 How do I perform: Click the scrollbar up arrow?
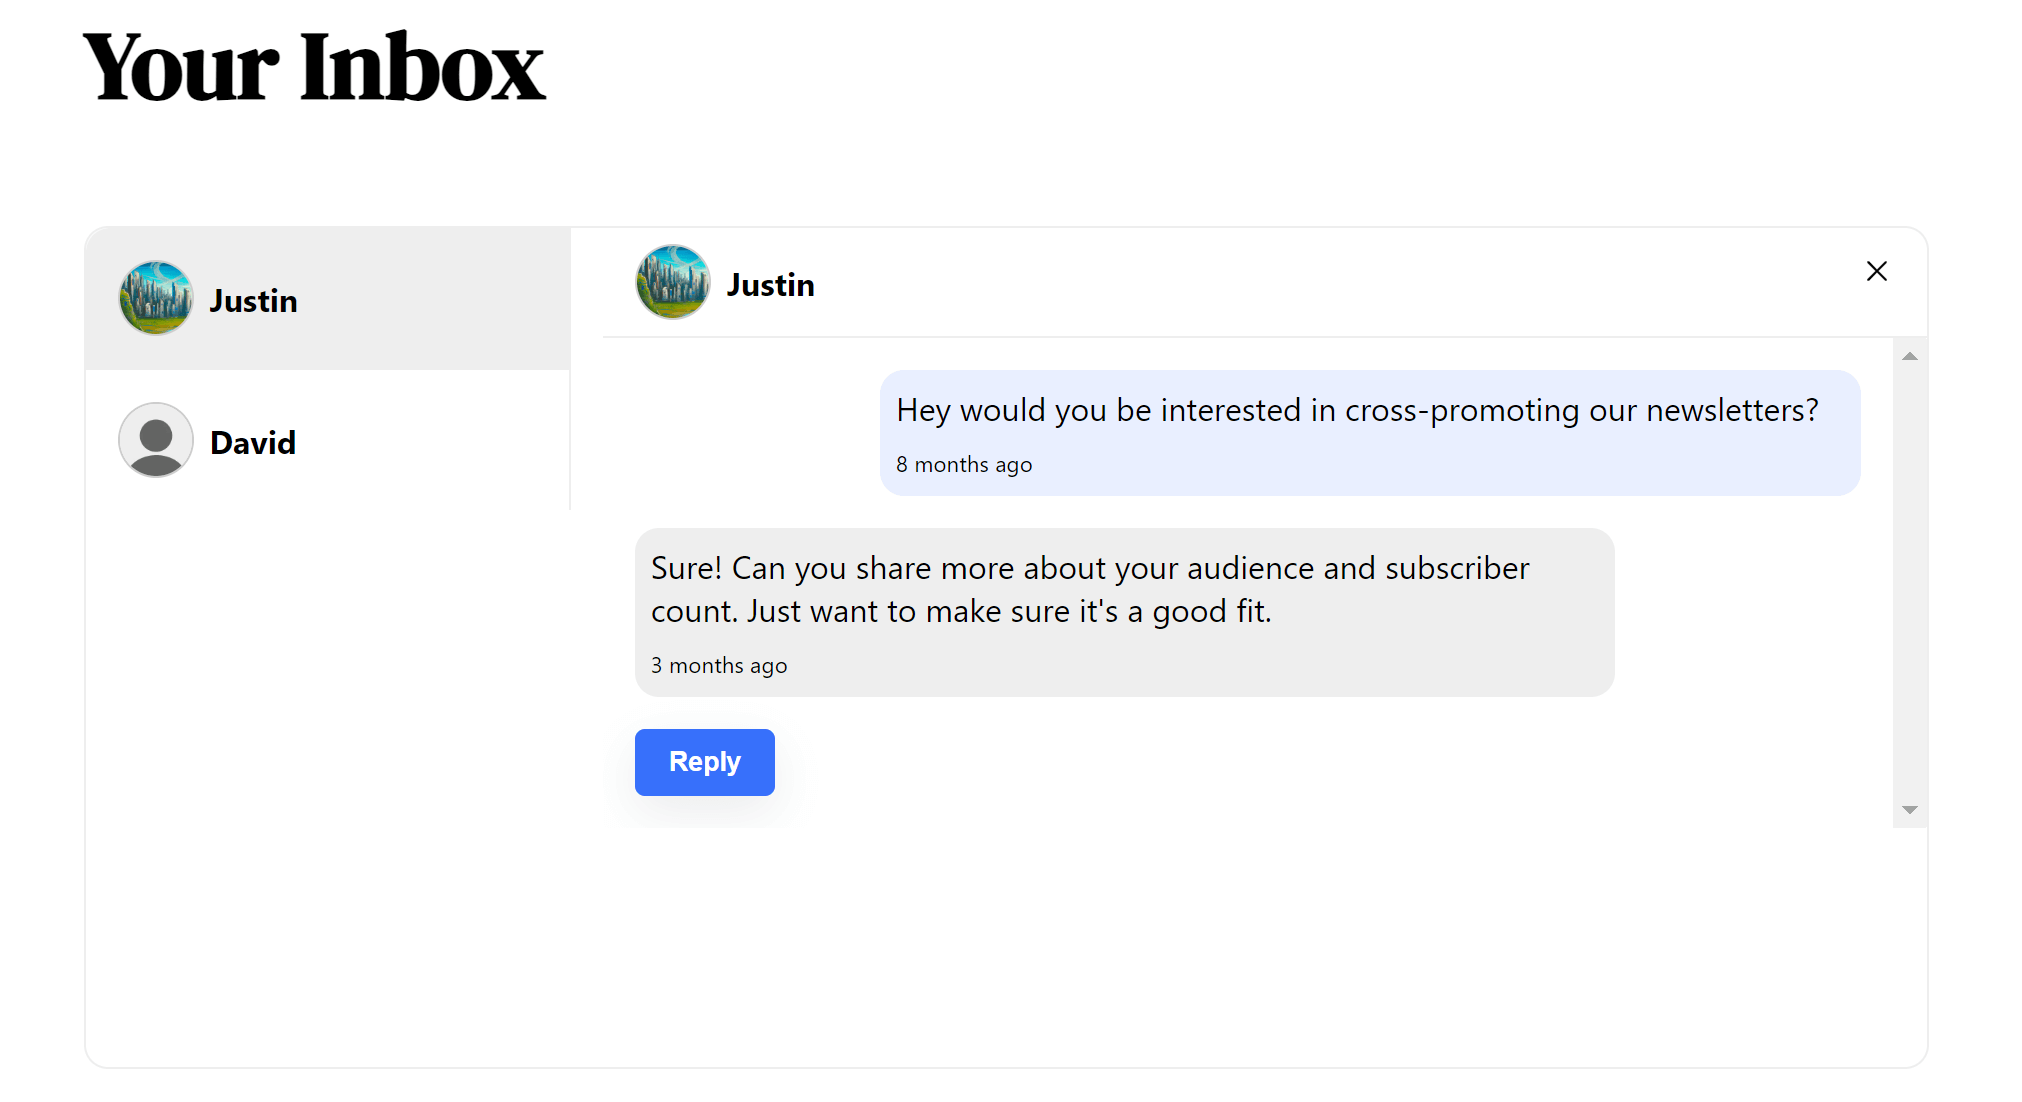(x=1910, y=355)
